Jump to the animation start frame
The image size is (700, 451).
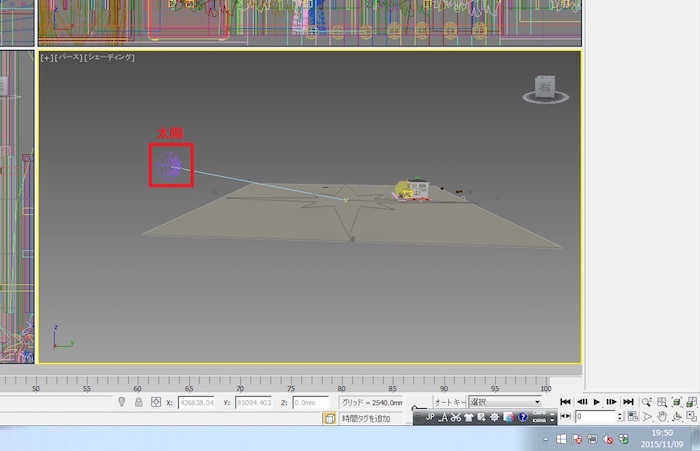pos(565,402)
